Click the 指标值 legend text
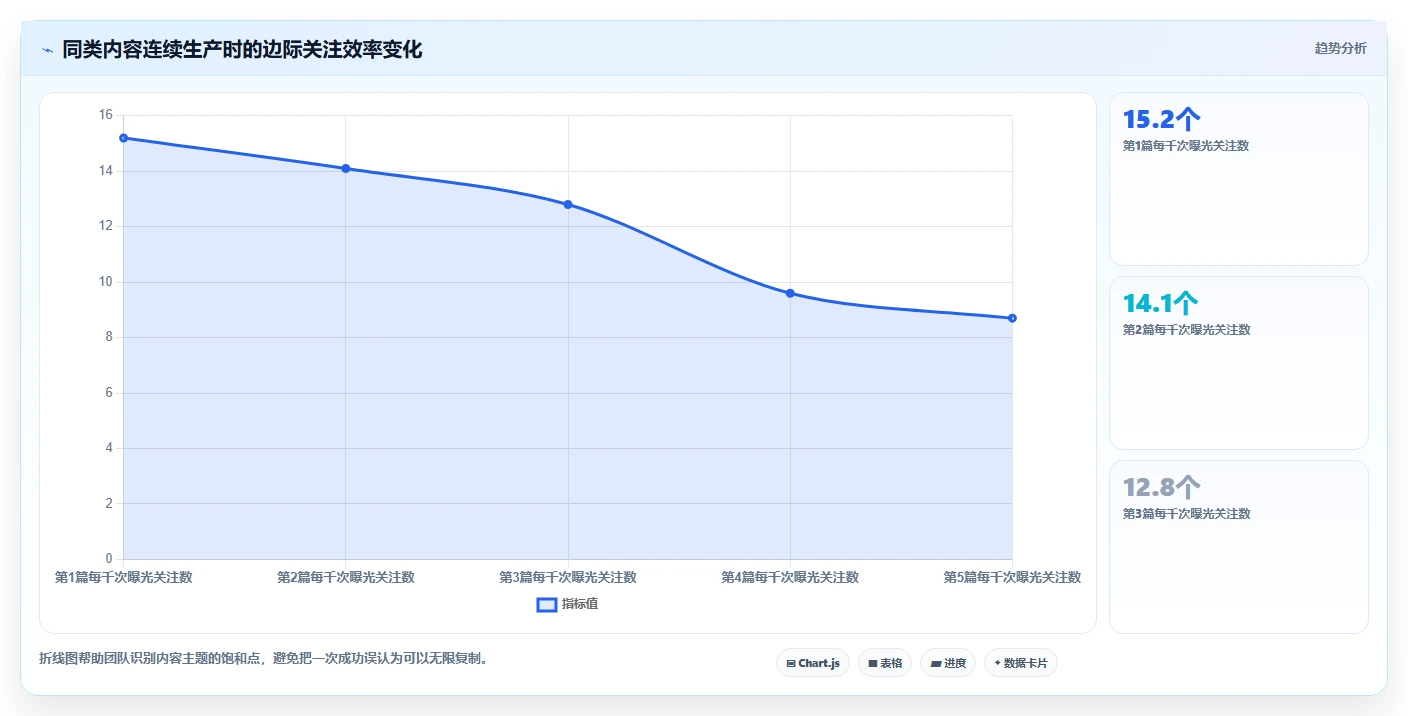Screen dimensions: 1408x716 (580, 604)
